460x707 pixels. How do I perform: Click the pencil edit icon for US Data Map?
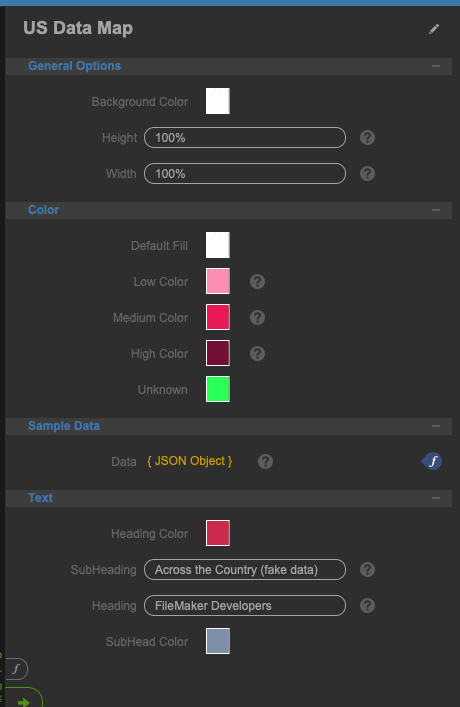pos(434,29)
